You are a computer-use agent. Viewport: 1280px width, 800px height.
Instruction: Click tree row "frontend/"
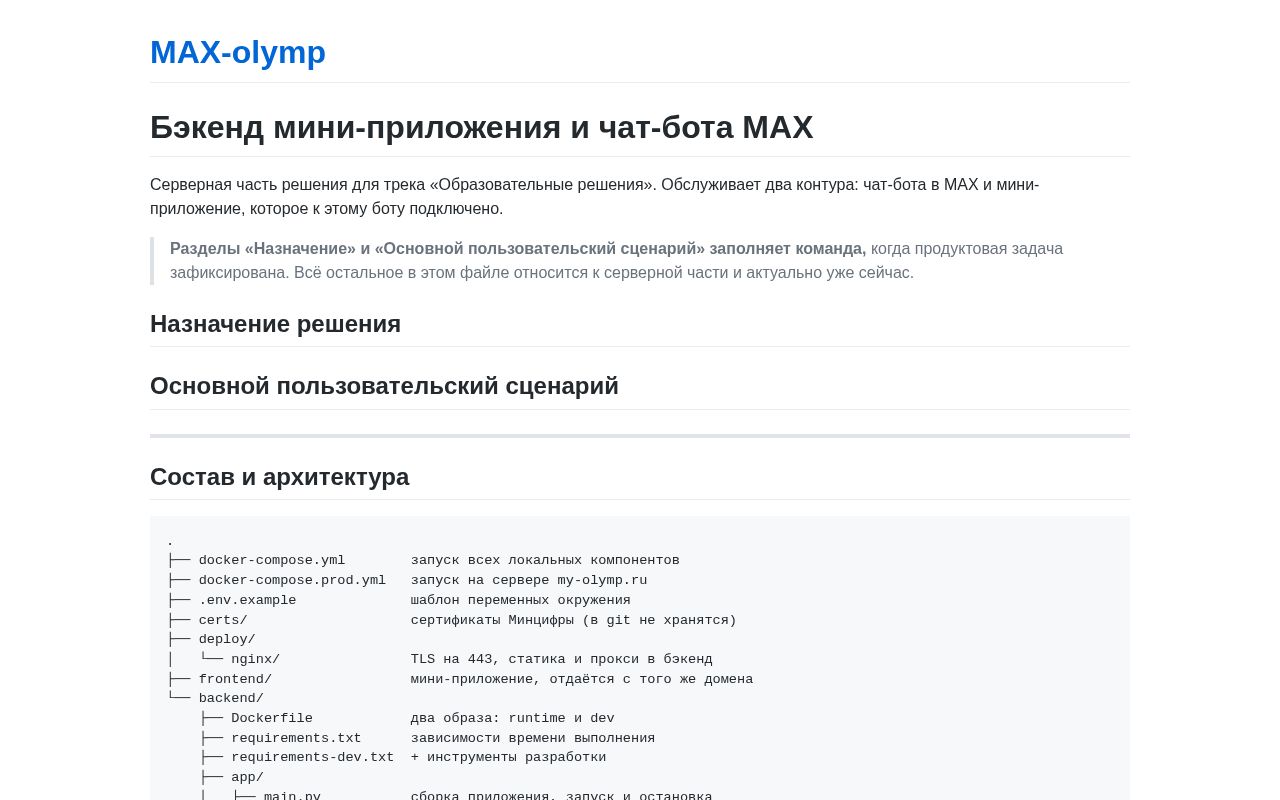point(235,679)
